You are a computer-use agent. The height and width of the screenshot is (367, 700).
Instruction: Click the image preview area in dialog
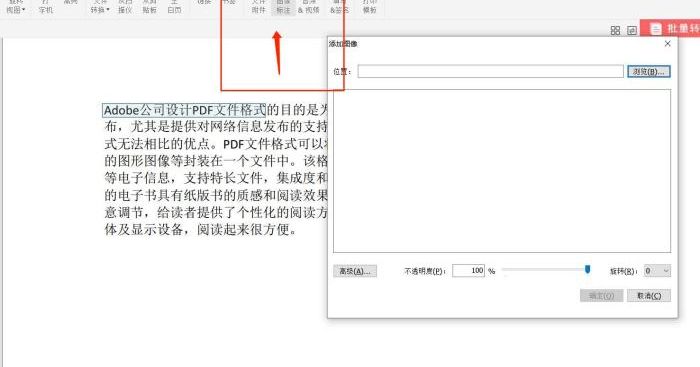point(502,171)
